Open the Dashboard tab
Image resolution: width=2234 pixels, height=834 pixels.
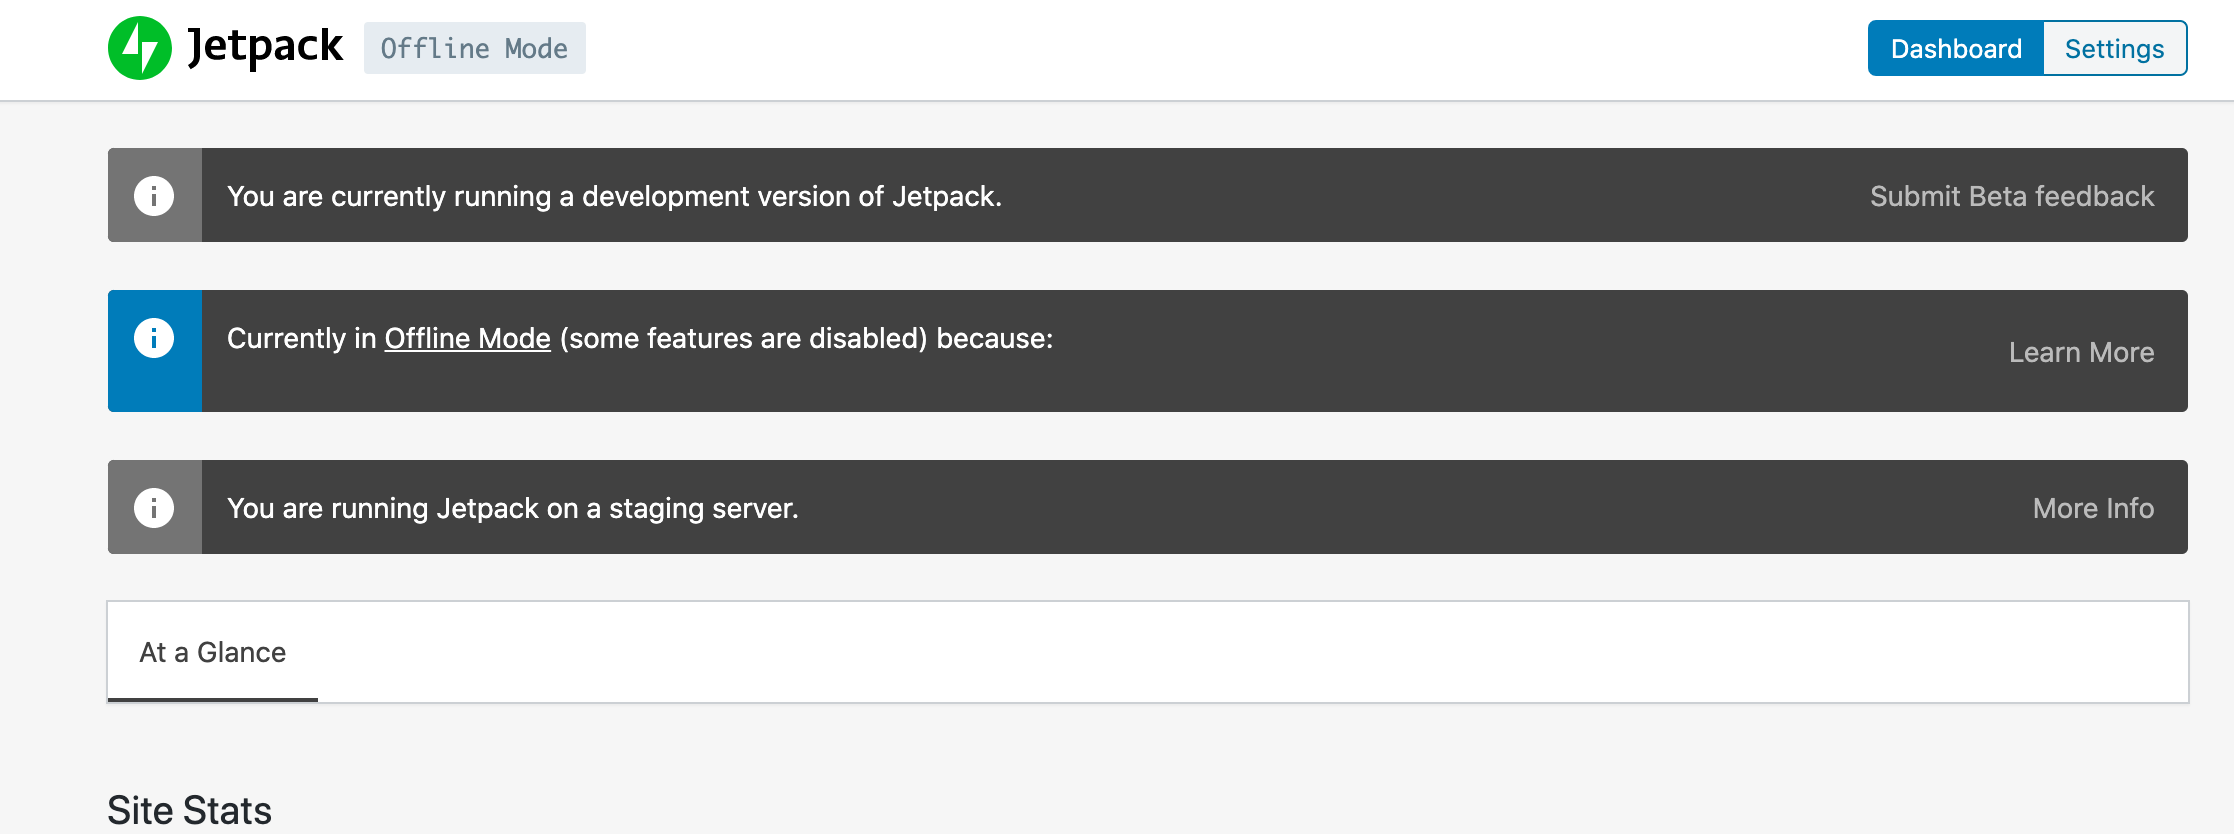point(1956,48)
